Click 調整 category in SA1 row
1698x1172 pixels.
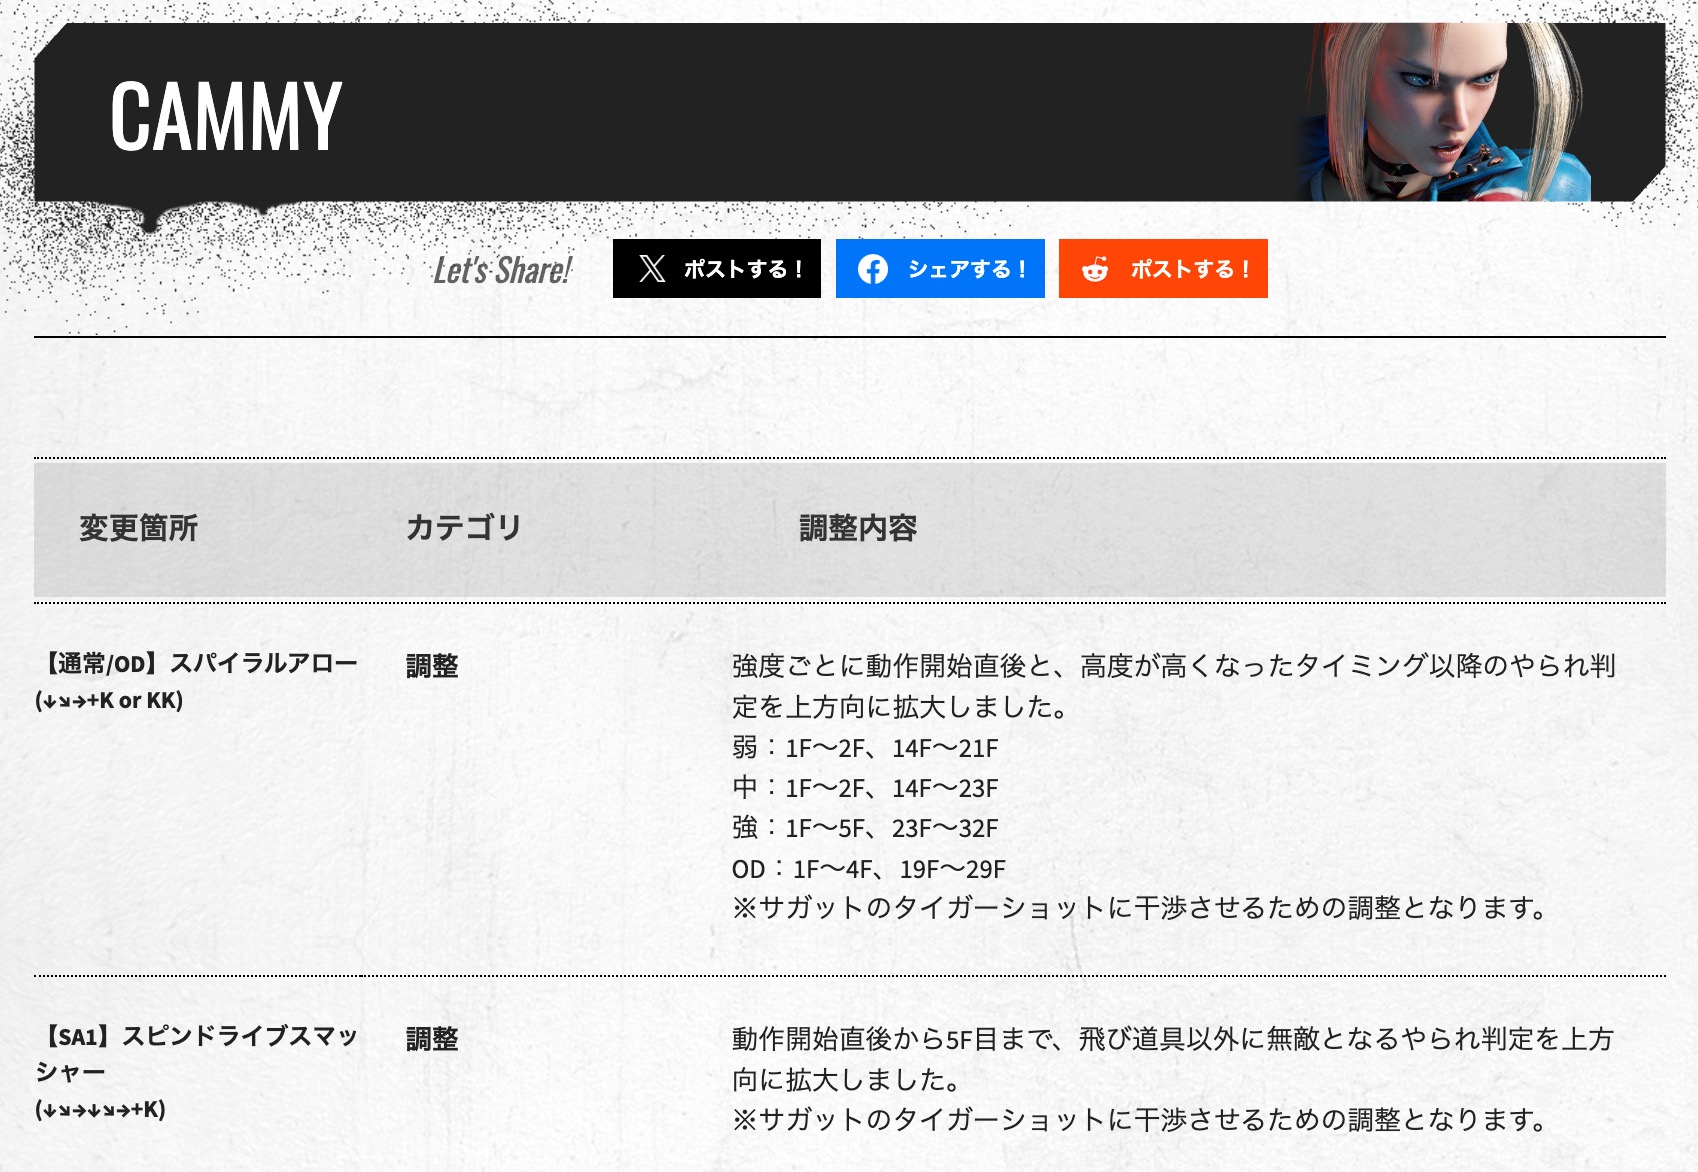tap(432, 1039)
